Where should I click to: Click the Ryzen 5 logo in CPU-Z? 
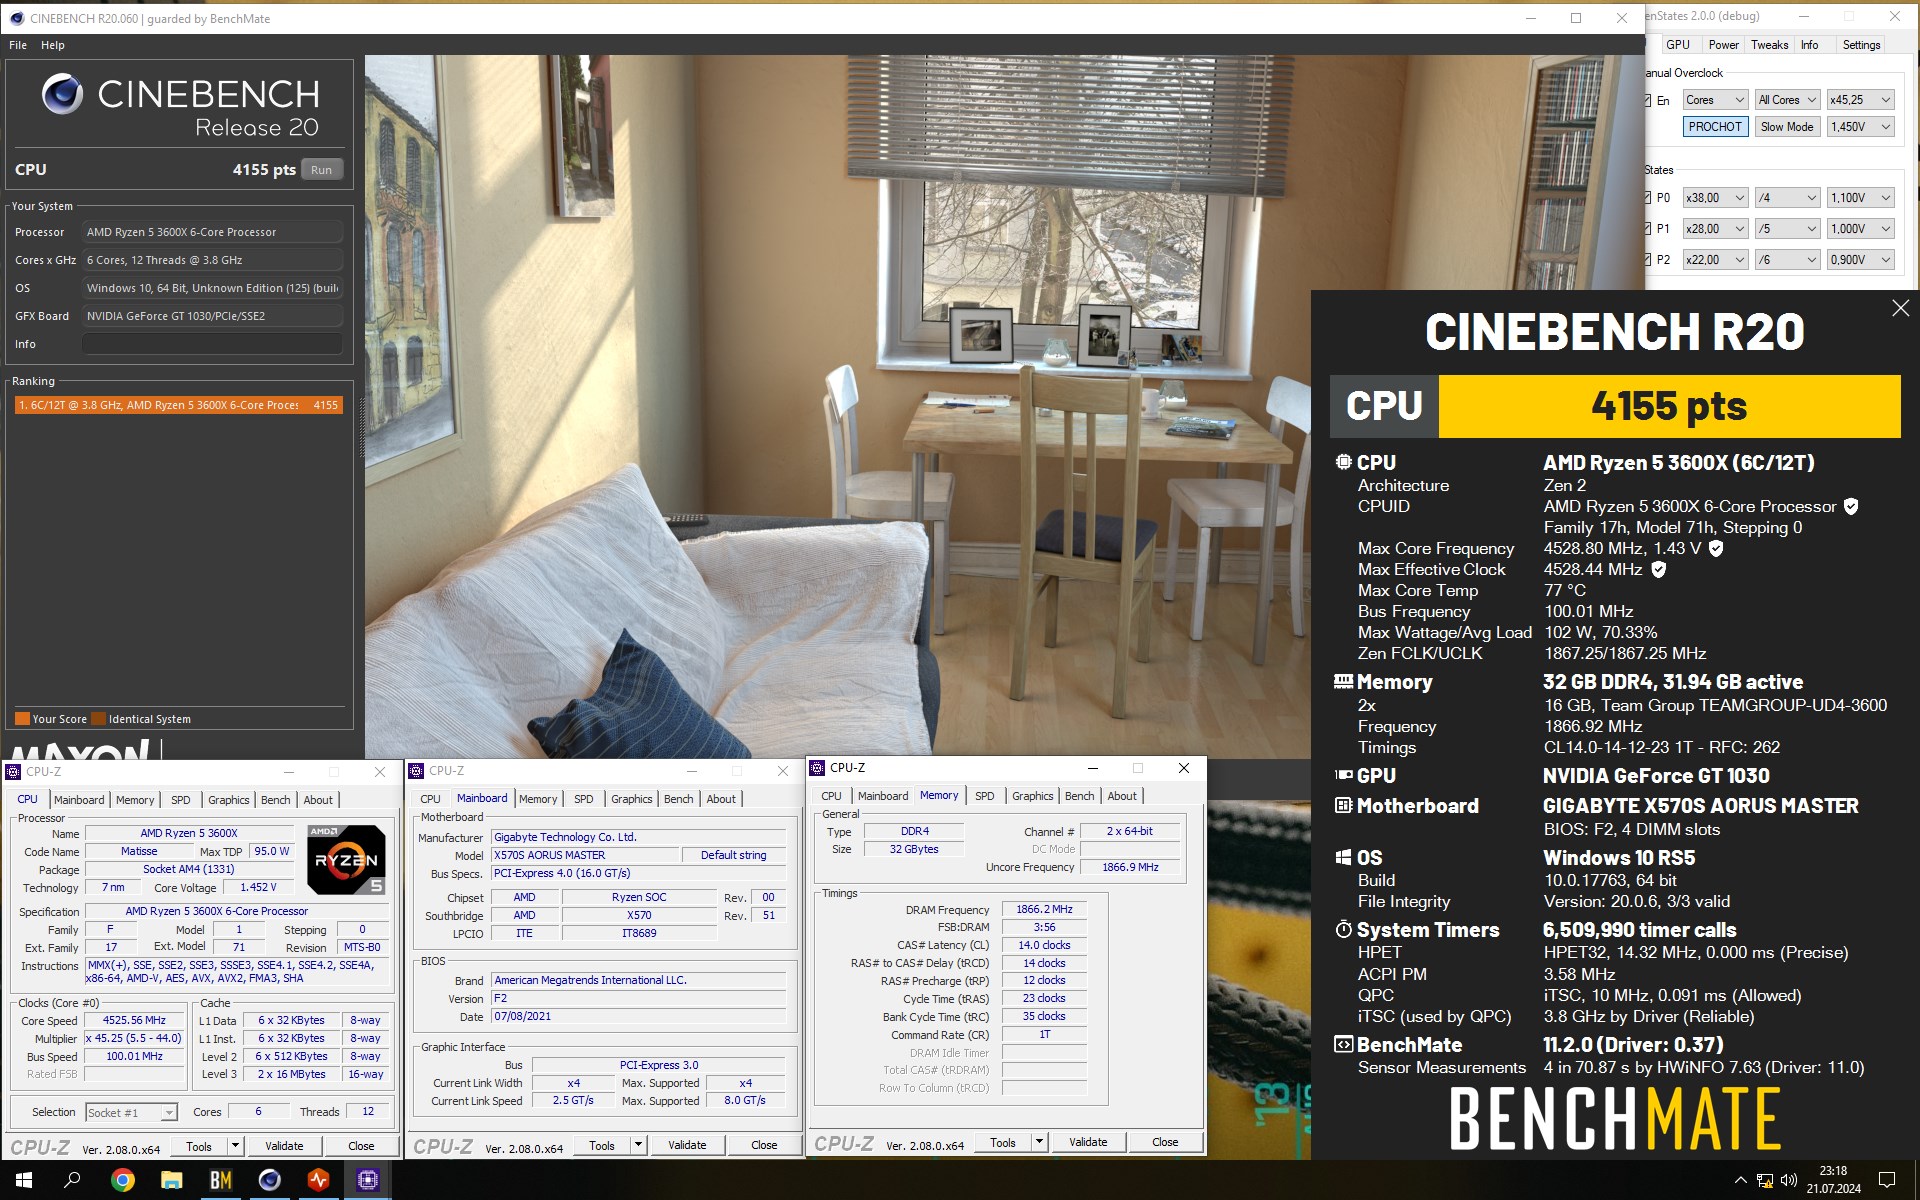[x=346, y=859]
